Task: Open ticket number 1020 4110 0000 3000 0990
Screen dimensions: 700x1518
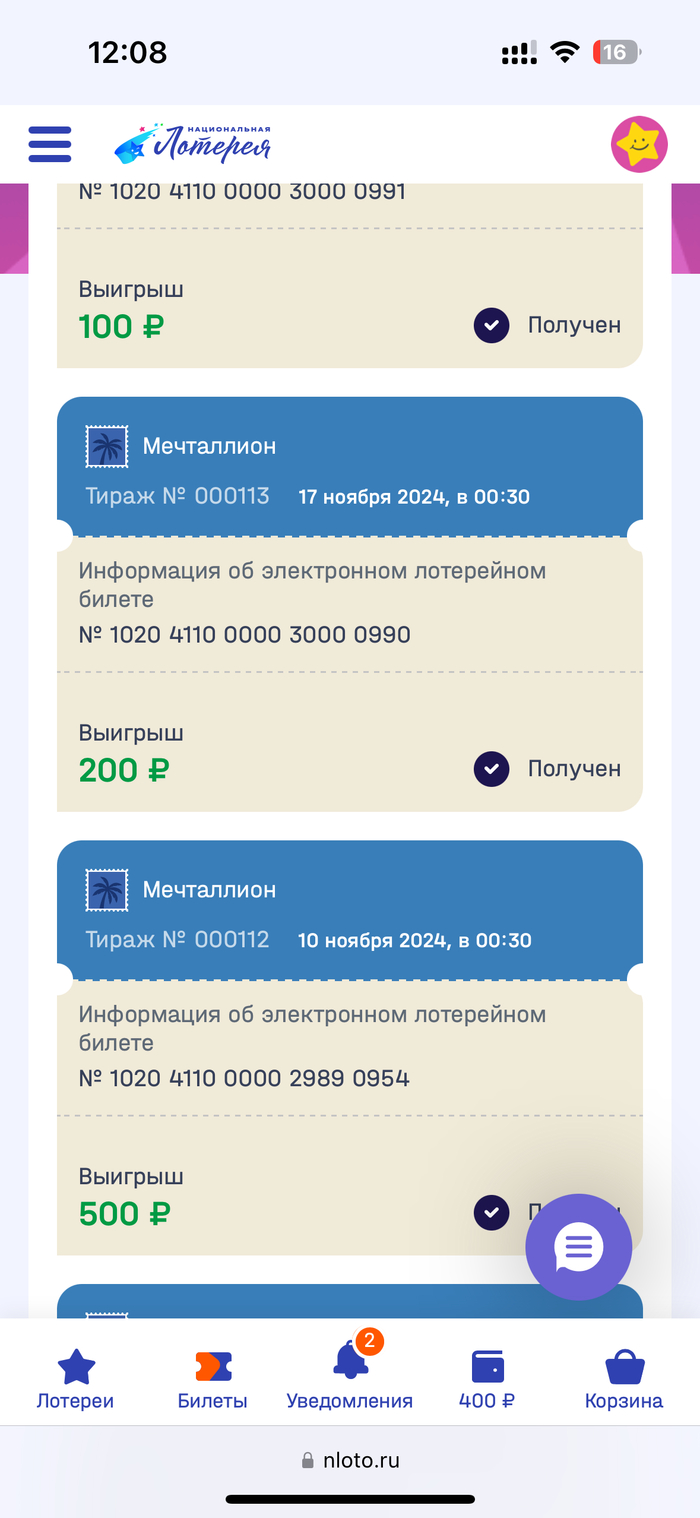Action: coord(245,635)
